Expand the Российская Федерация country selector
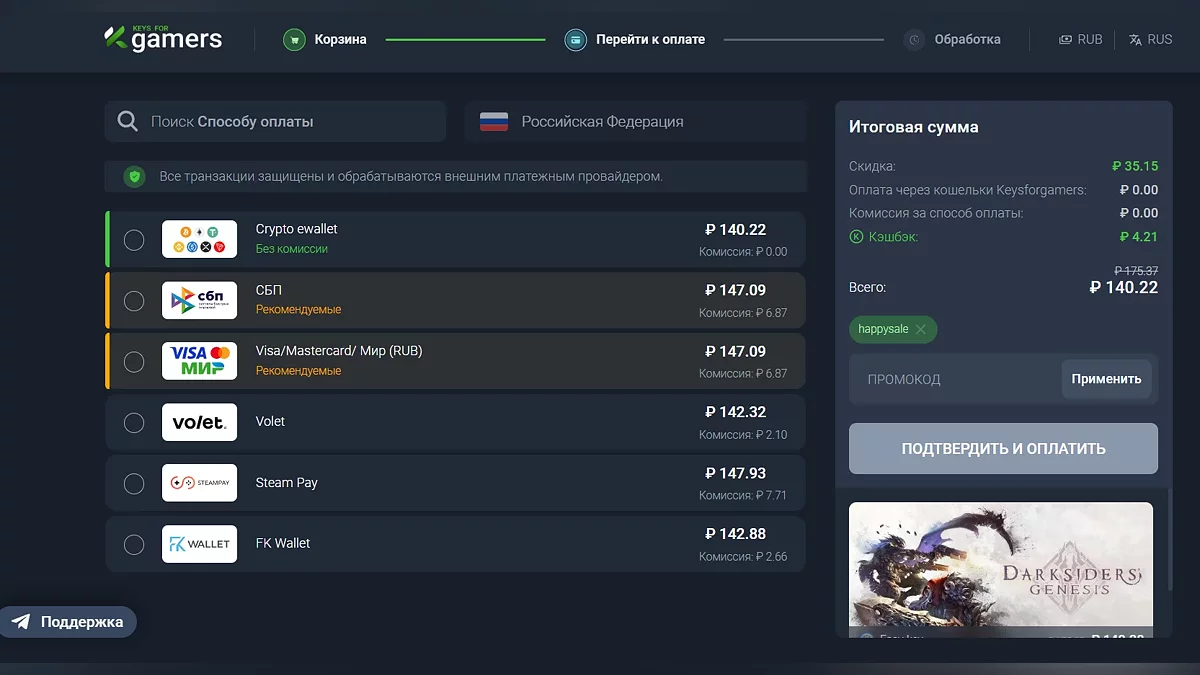1200x675 pixels. click(x=635, y=122)
